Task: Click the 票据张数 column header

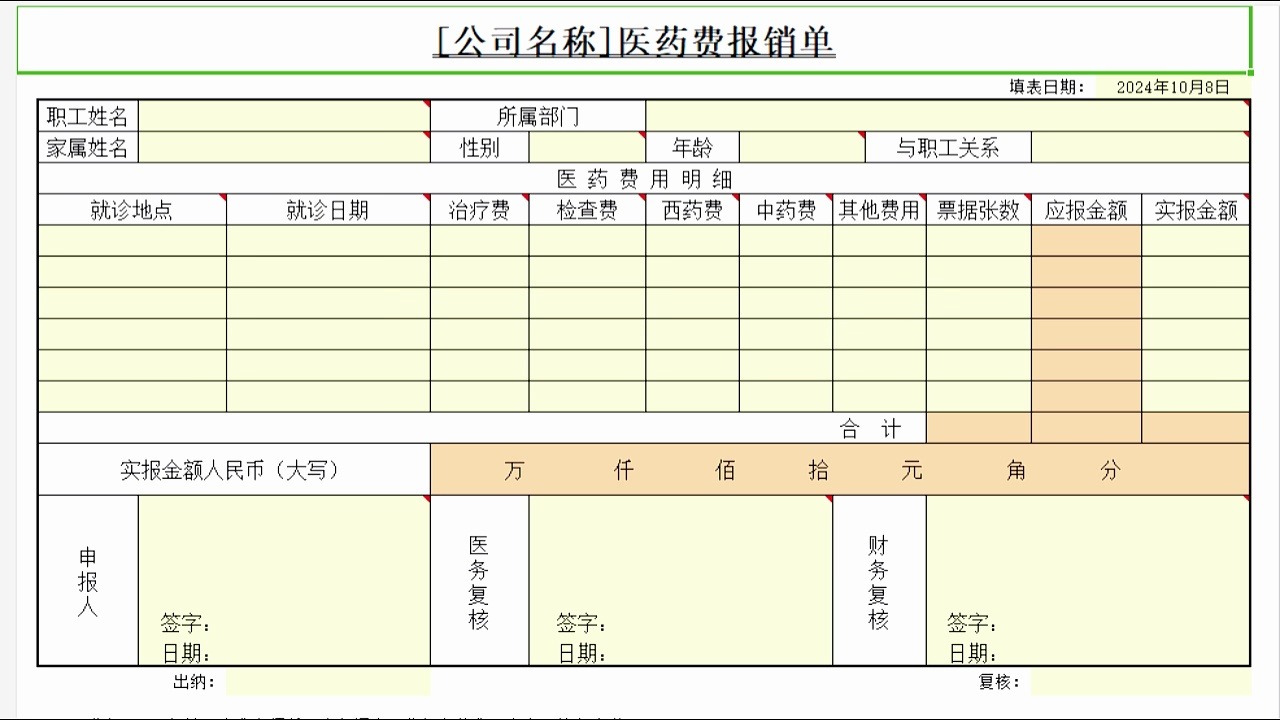Action: [979, 209]
